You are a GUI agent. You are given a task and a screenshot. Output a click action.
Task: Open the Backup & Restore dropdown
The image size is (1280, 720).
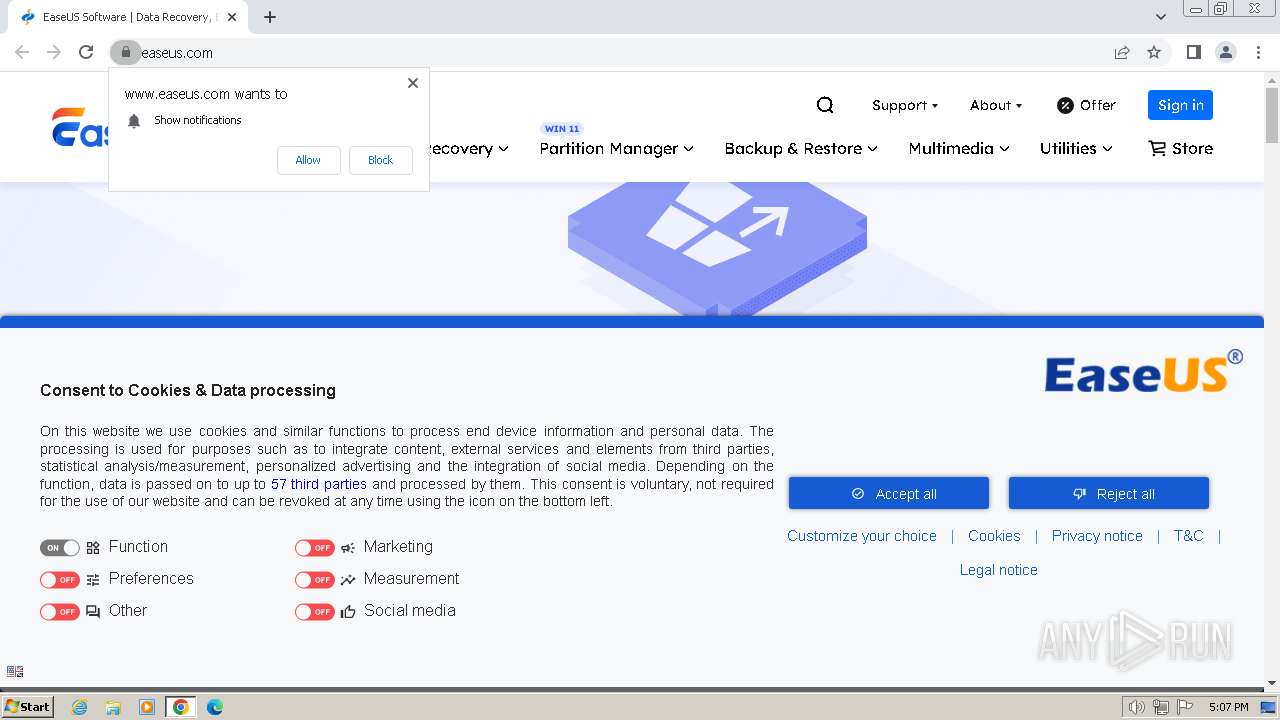pyautogui.click(x=801, y=148)
